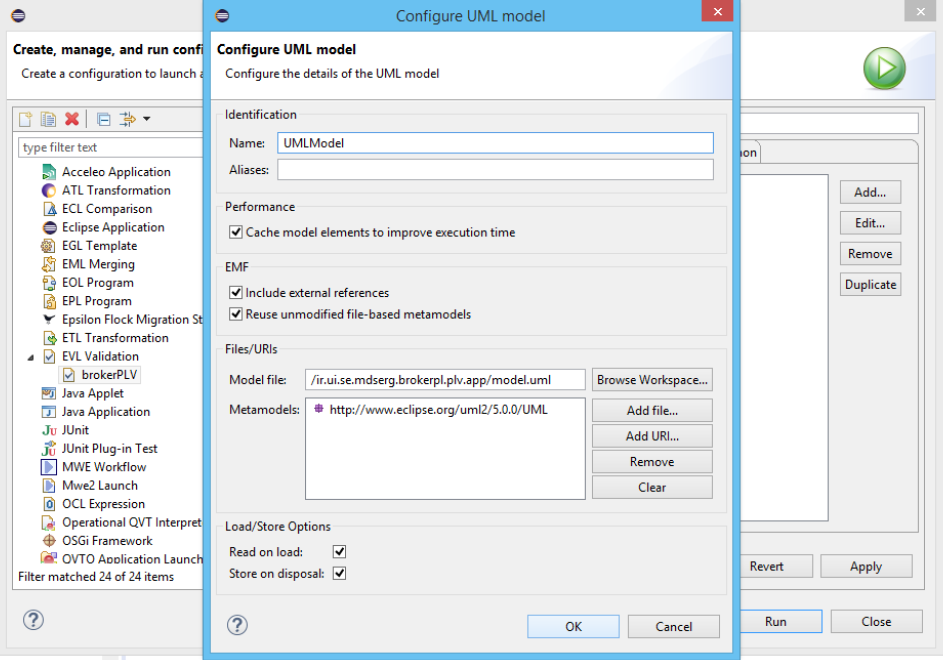Select the MWE Workflow icon
The width and height of the screenshot is (943, 660).
tap(49, 467)
